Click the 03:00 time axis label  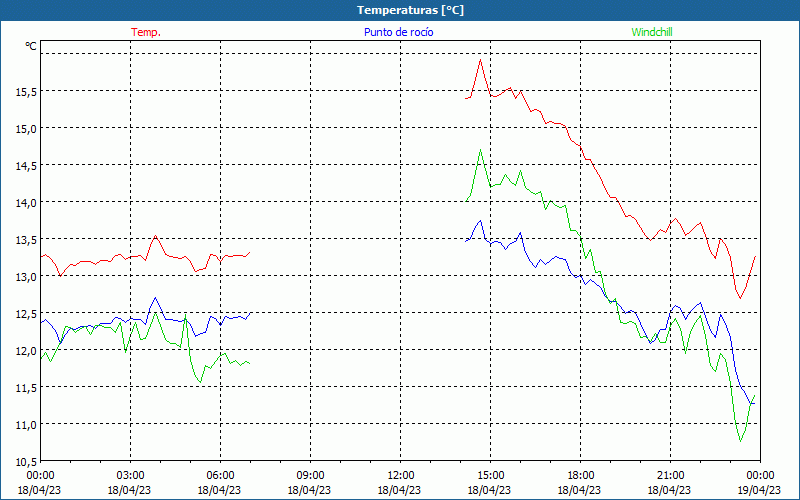130,476
